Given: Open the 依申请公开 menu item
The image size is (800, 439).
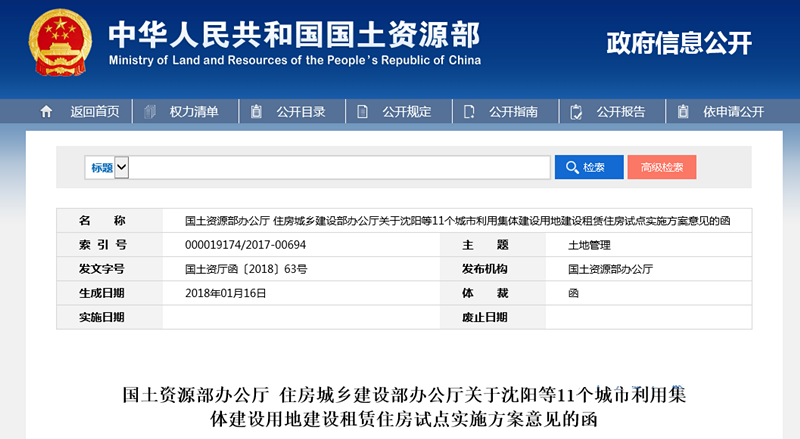Looking at the screenshot, I should click(733, 112).
